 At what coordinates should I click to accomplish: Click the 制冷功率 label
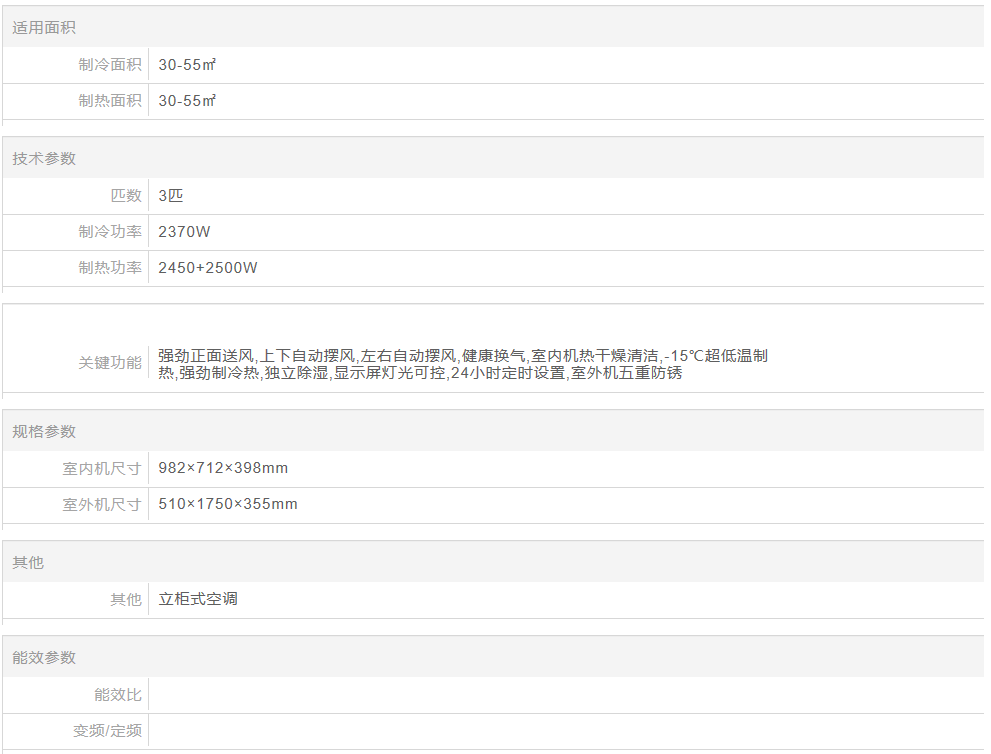(x=110, y=231)
